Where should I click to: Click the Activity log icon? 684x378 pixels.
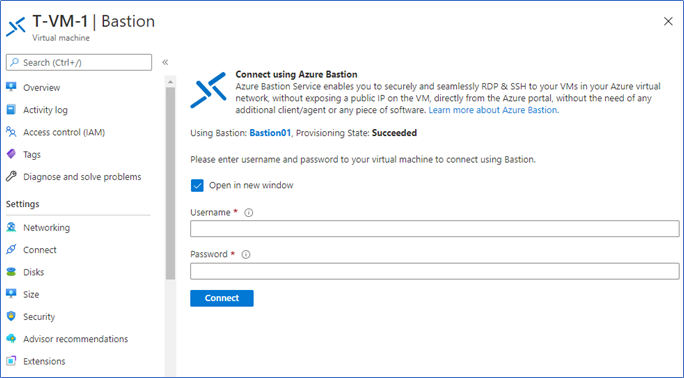pyautogui.click(x=11, y=109)
